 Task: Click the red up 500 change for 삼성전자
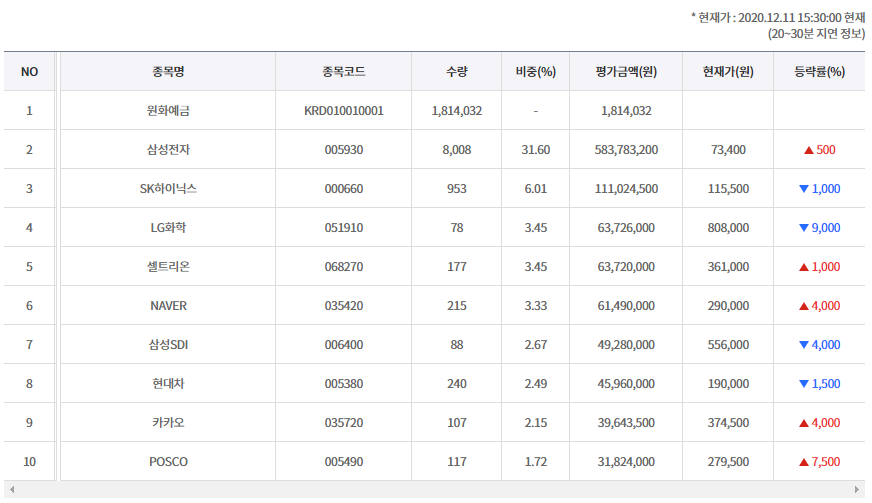click(x=820, y=150)
